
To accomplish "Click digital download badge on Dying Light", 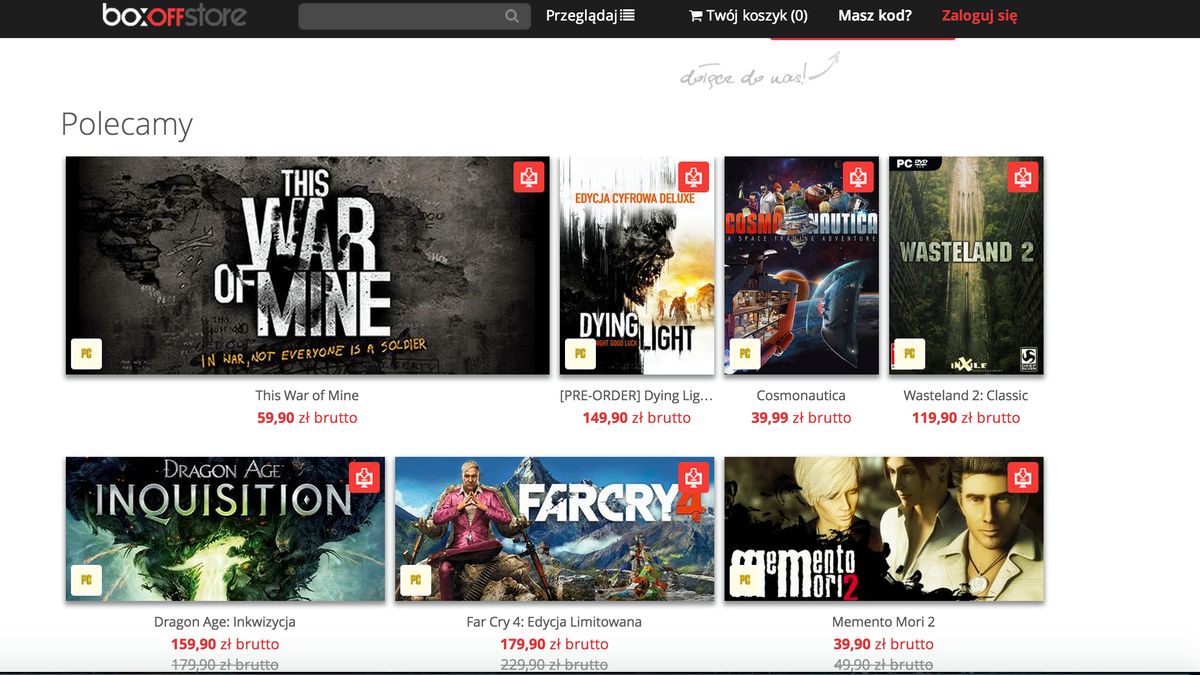I will click(x=693, y=177).
